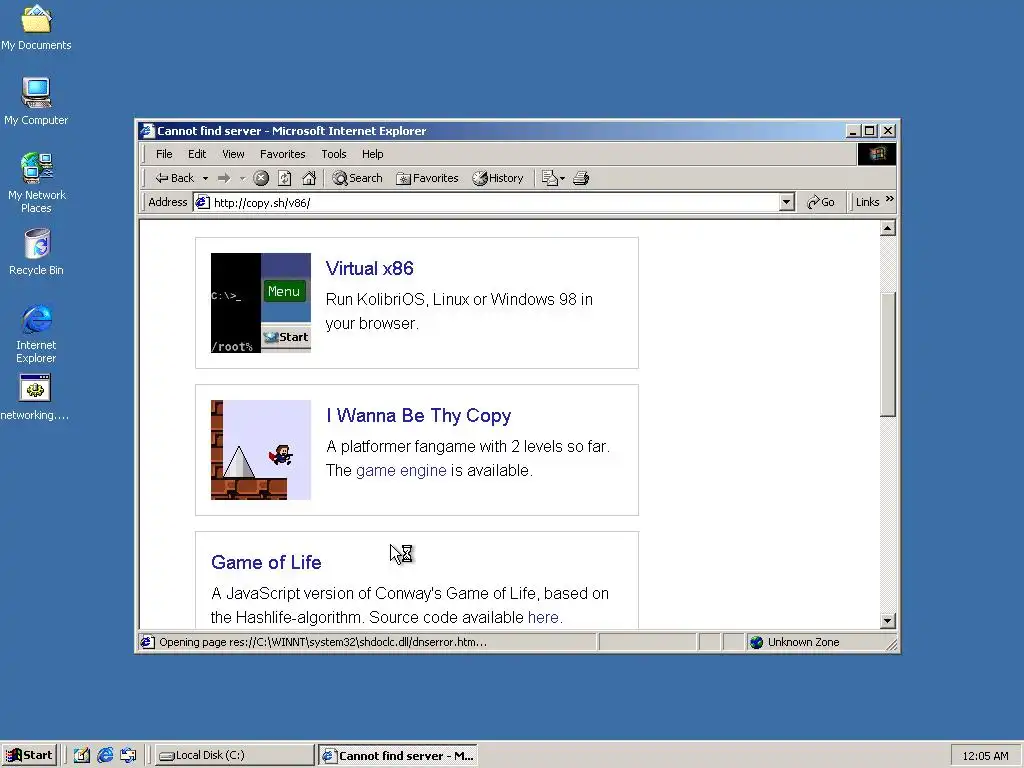Click the scrollbar down arrow
Screen dimensions: 1024x768
[x=887, y=621]
